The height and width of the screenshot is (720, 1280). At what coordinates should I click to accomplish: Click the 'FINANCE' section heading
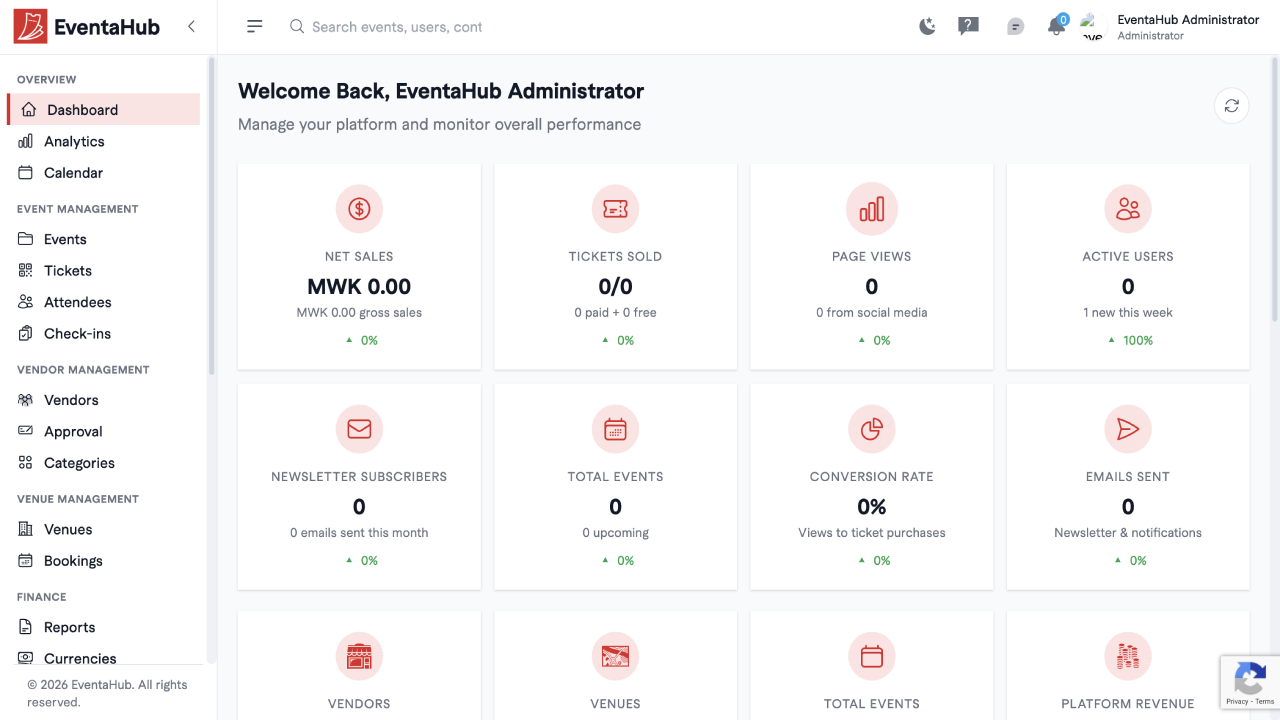pyautogui.click(x=42, y=597)
